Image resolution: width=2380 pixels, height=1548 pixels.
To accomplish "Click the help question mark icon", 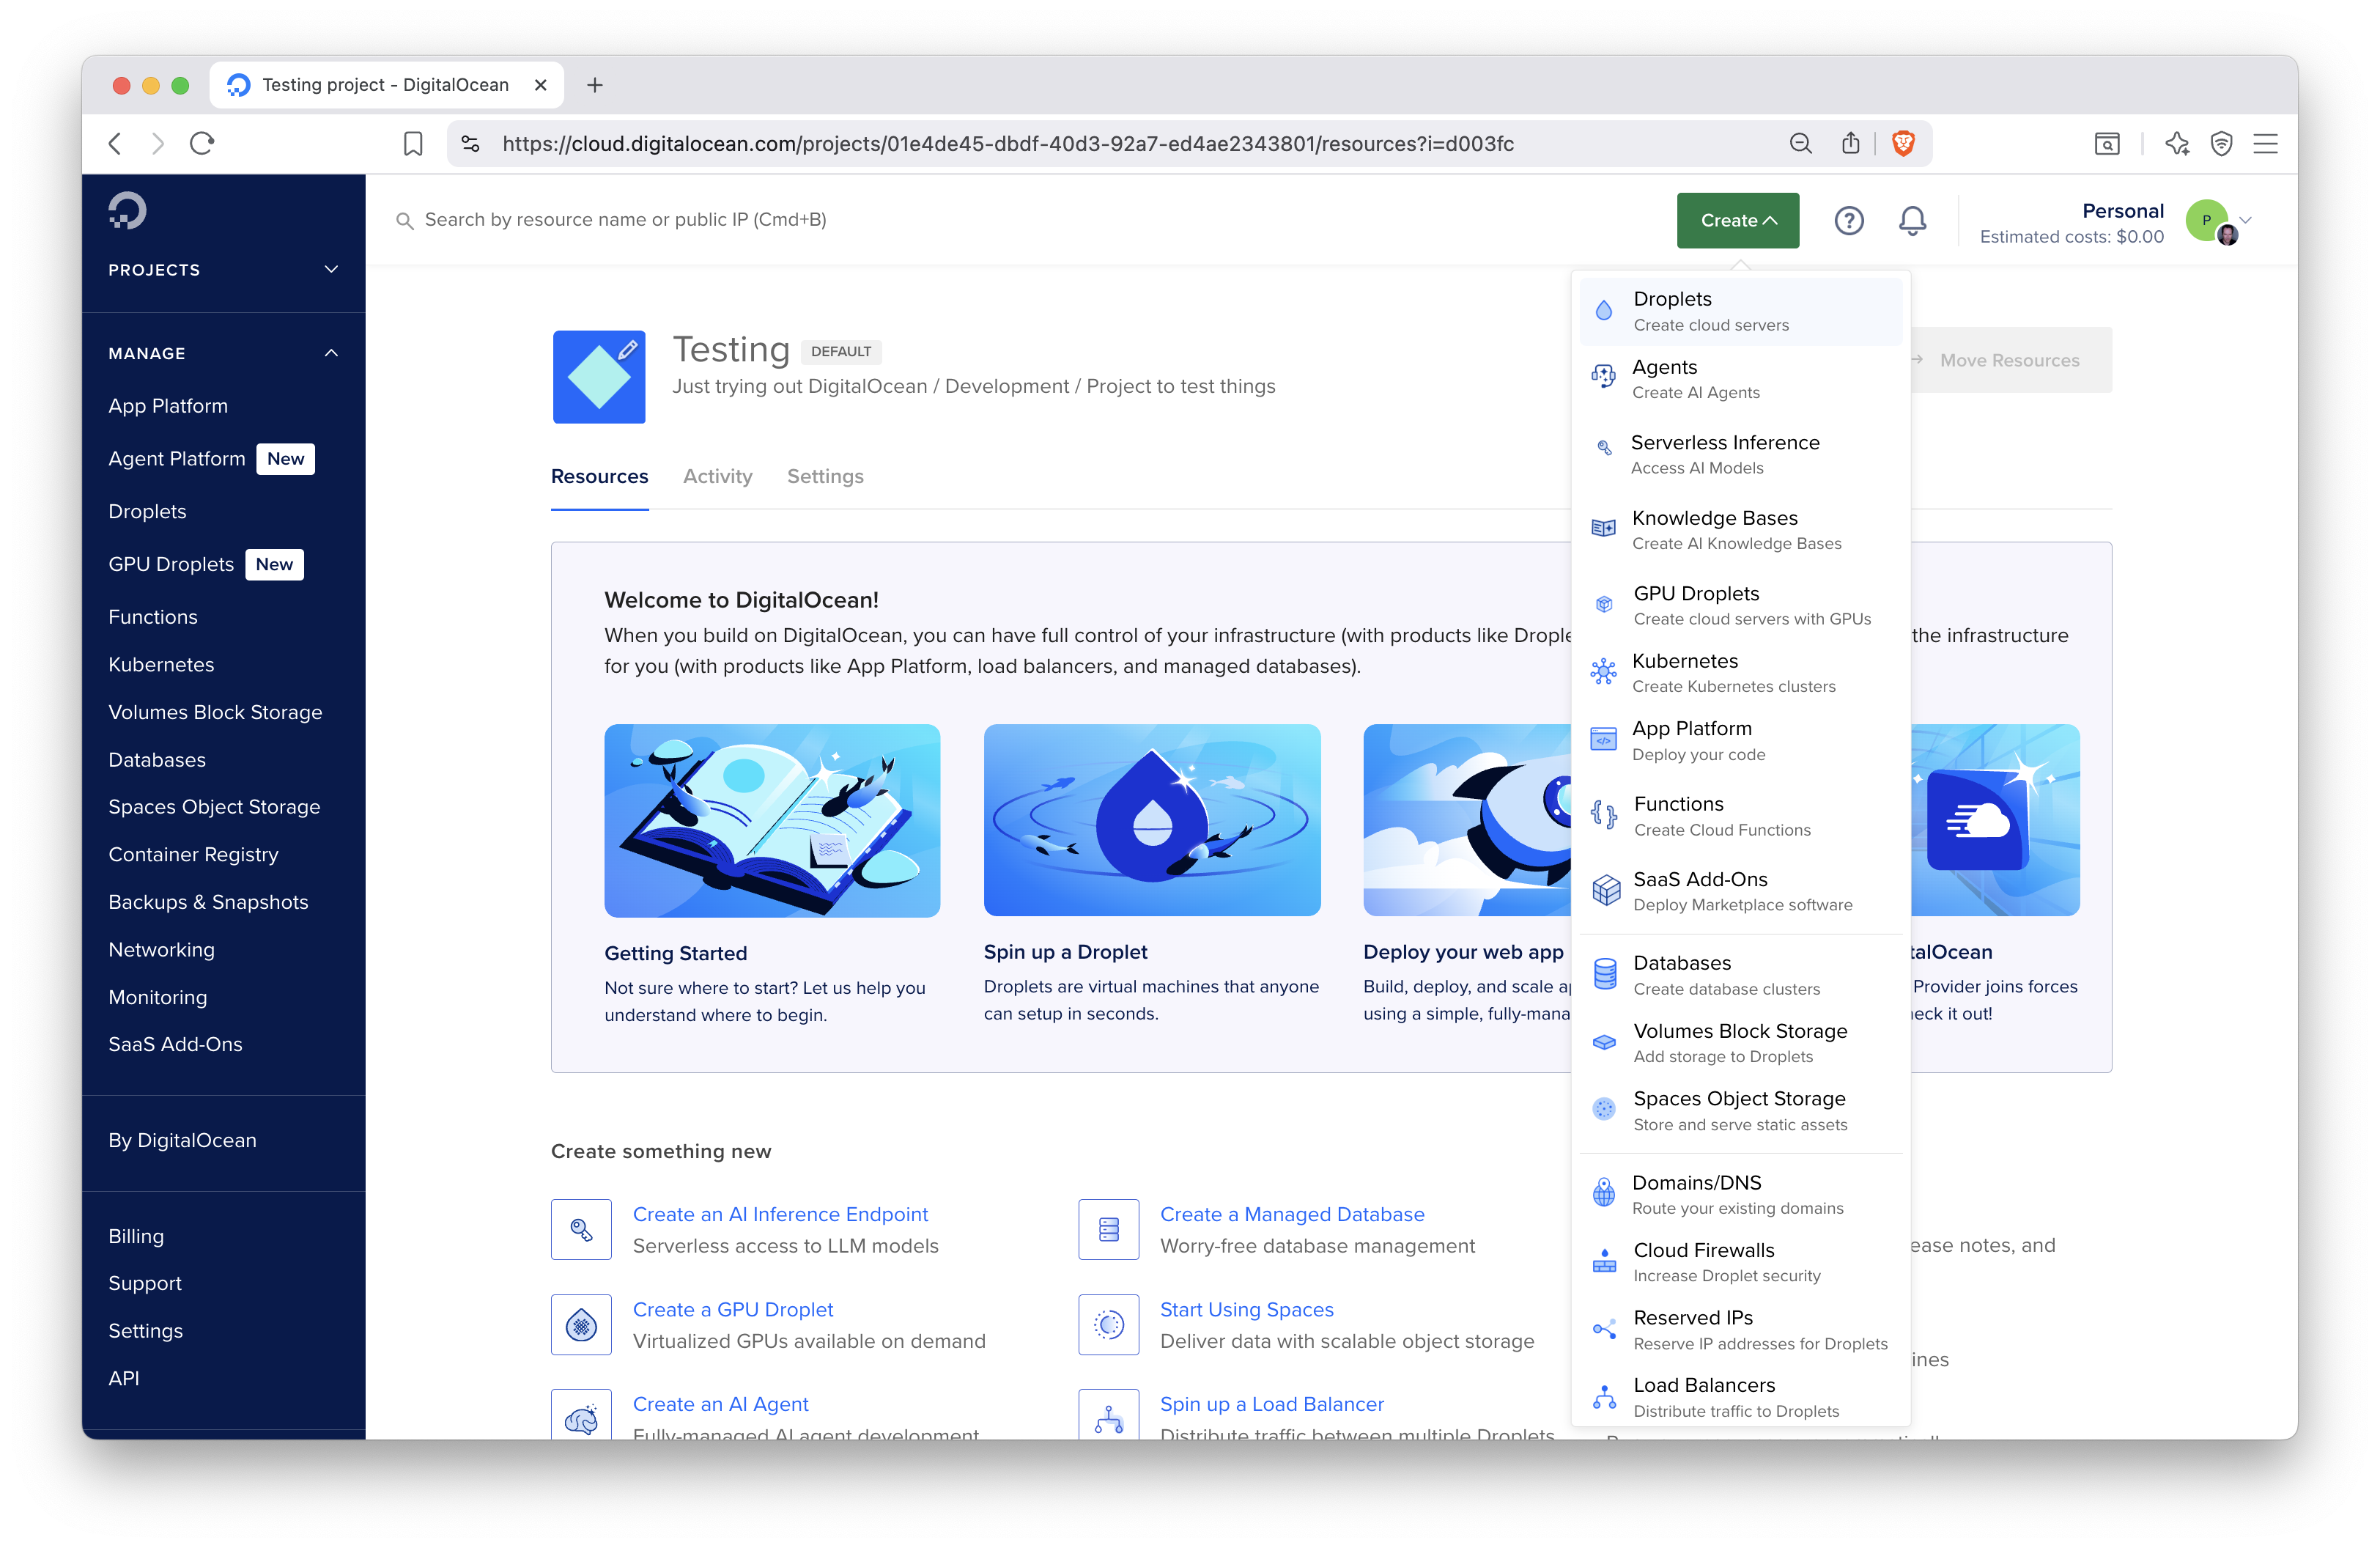I will click(1849, 220).
